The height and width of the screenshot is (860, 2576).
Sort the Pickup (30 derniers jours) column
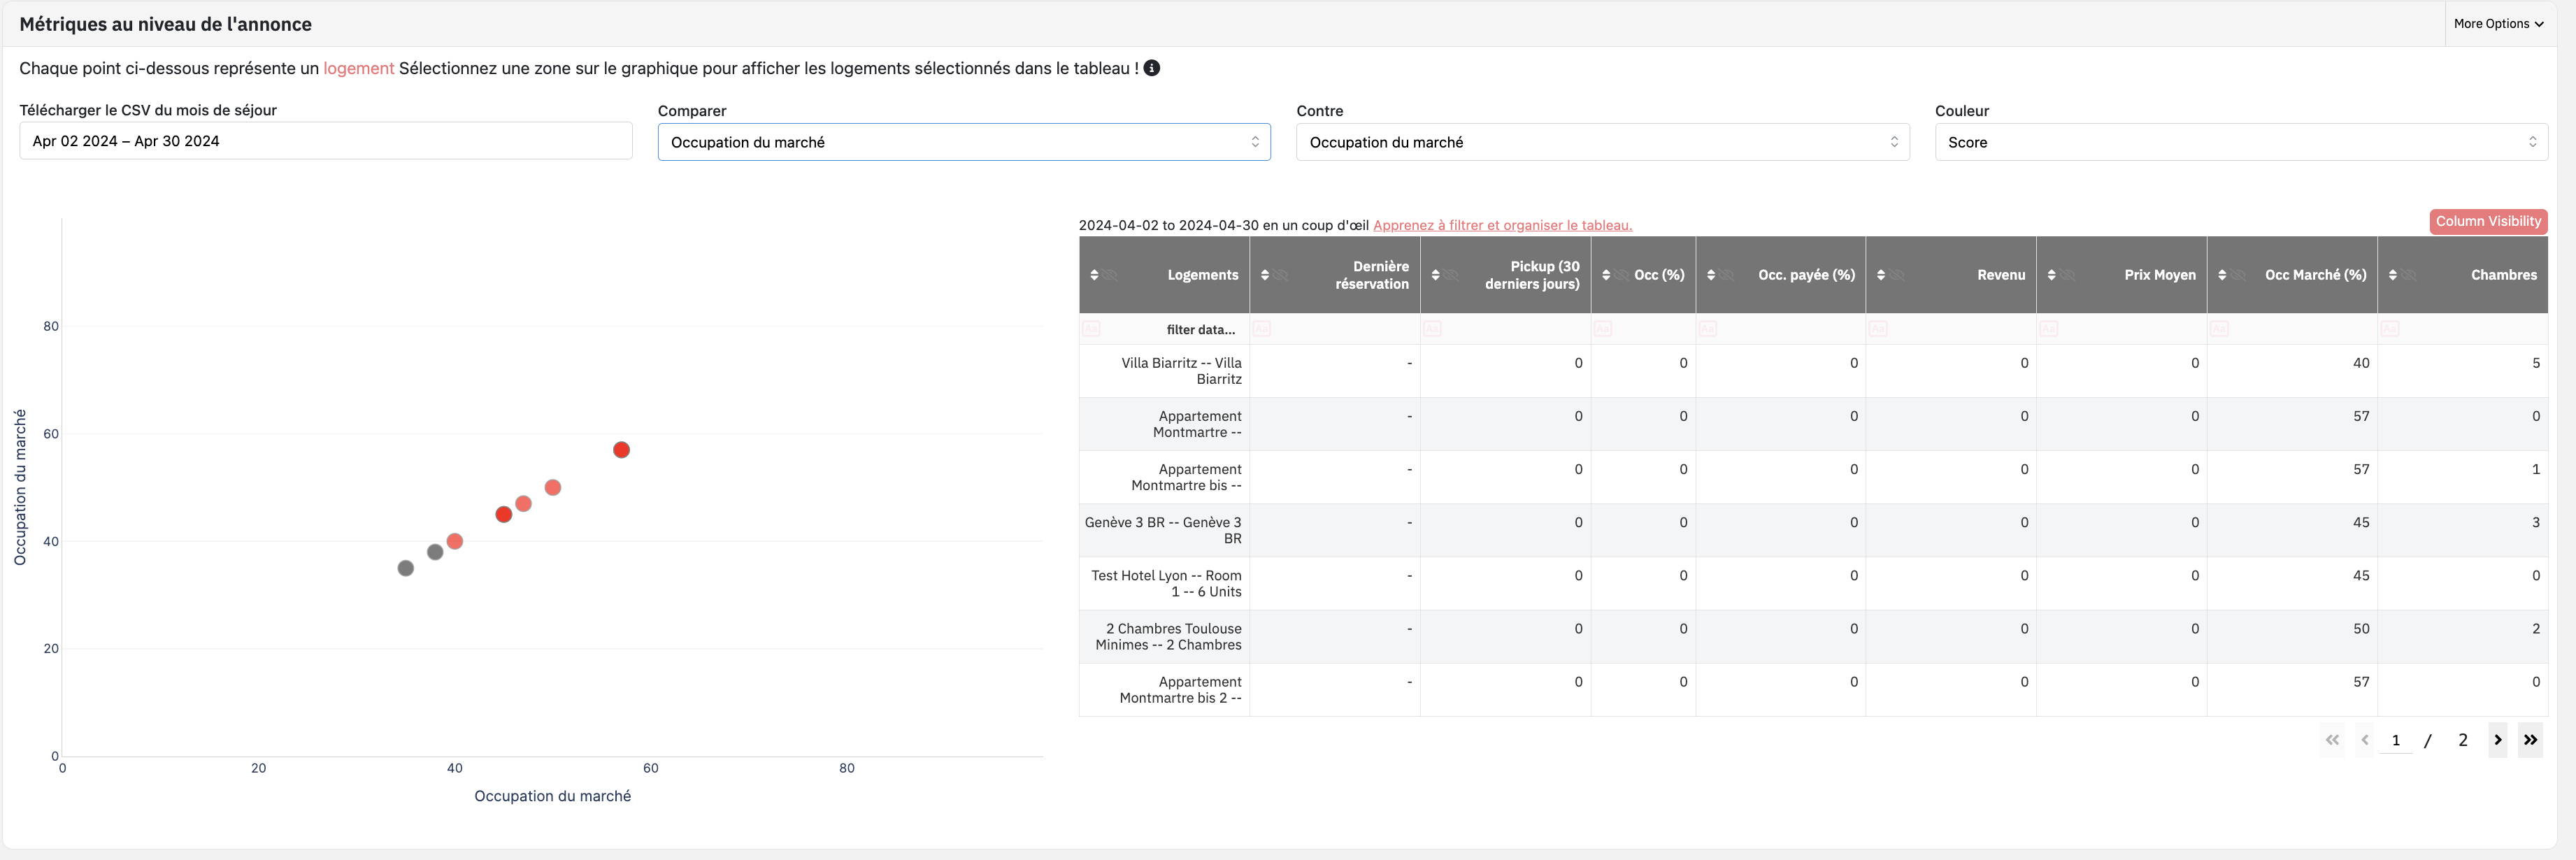[1436, 275]
